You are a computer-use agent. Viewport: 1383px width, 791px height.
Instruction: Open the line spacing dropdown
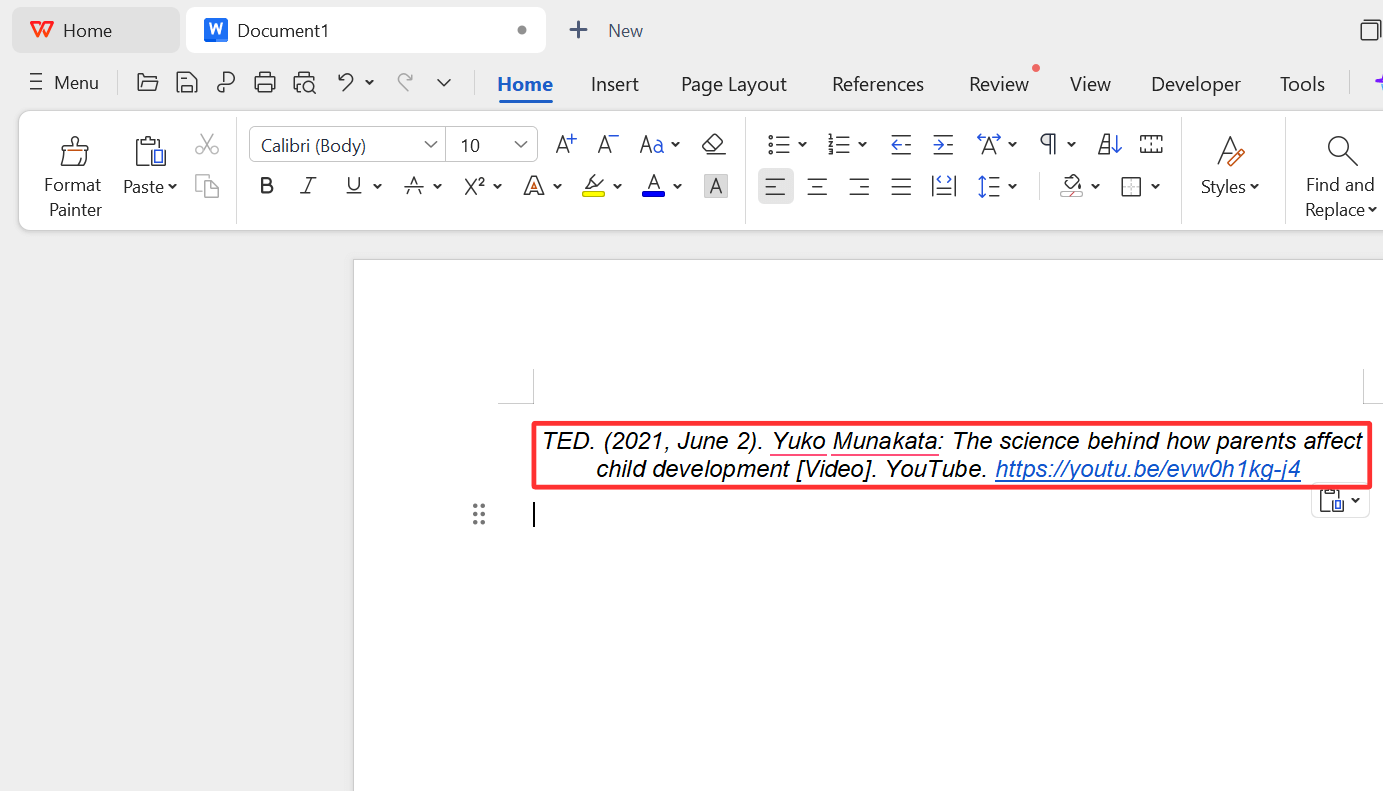click(x=997, y=186)
